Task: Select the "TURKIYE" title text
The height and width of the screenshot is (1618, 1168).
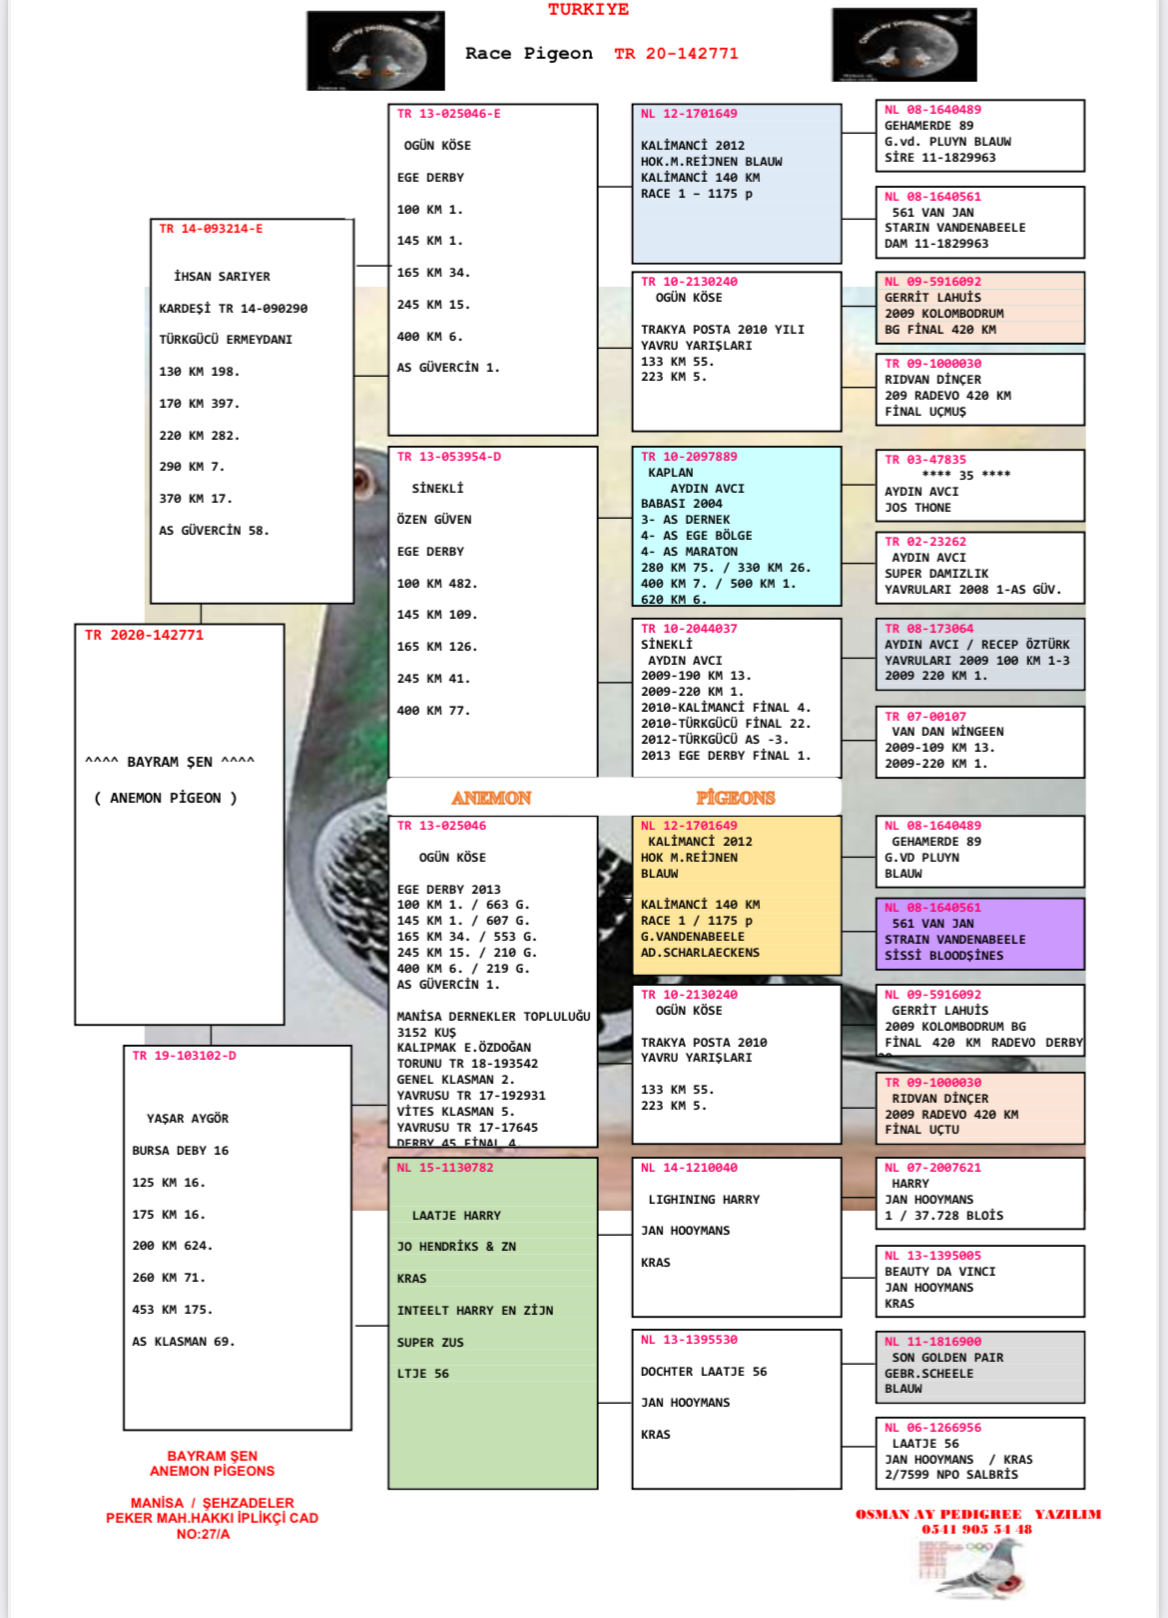Action: (x=588, y=9)
